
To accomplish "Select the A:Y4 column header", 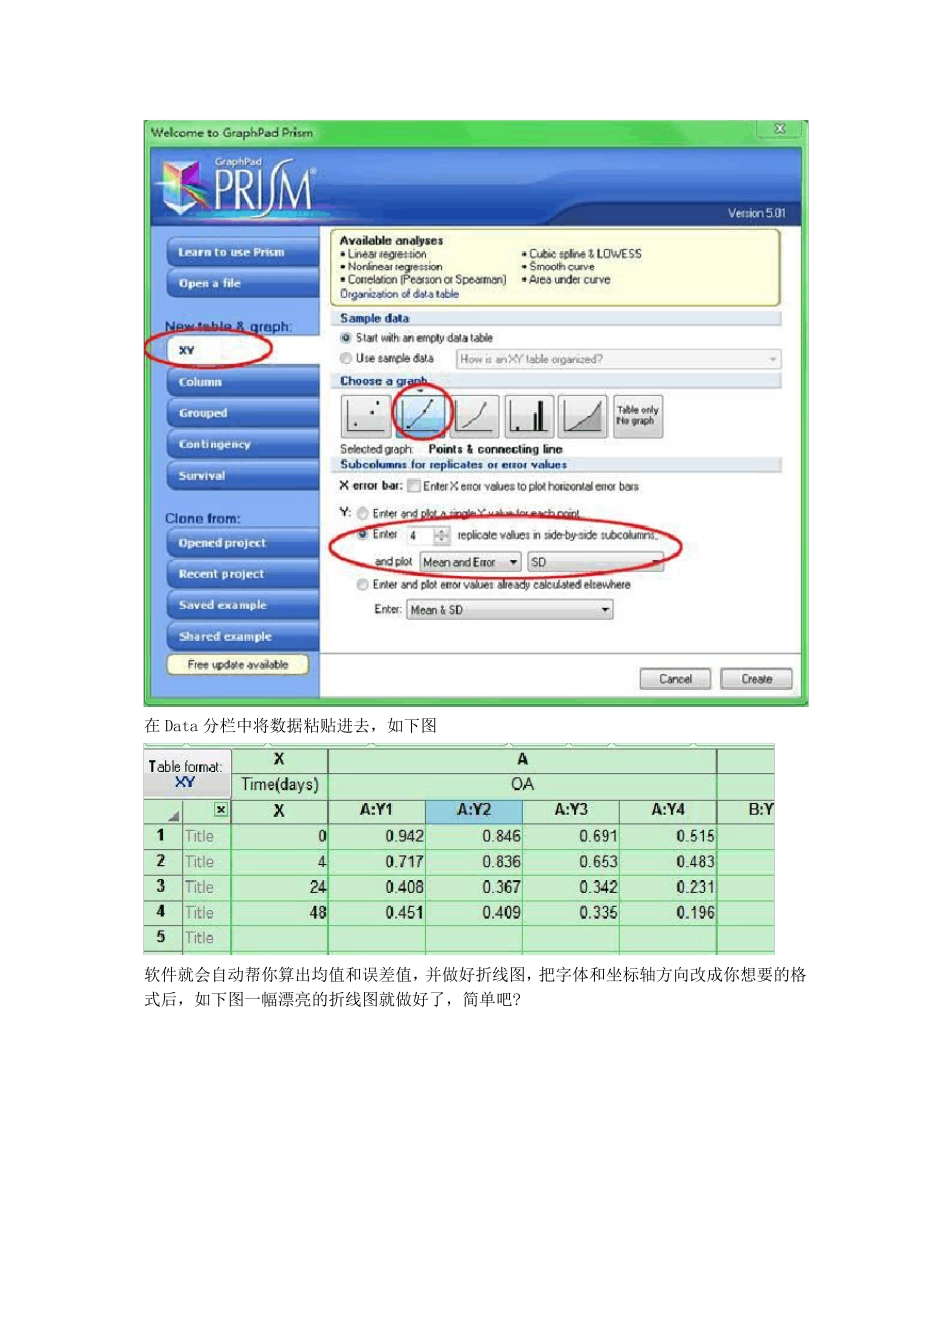I will (x=668, y=810).
